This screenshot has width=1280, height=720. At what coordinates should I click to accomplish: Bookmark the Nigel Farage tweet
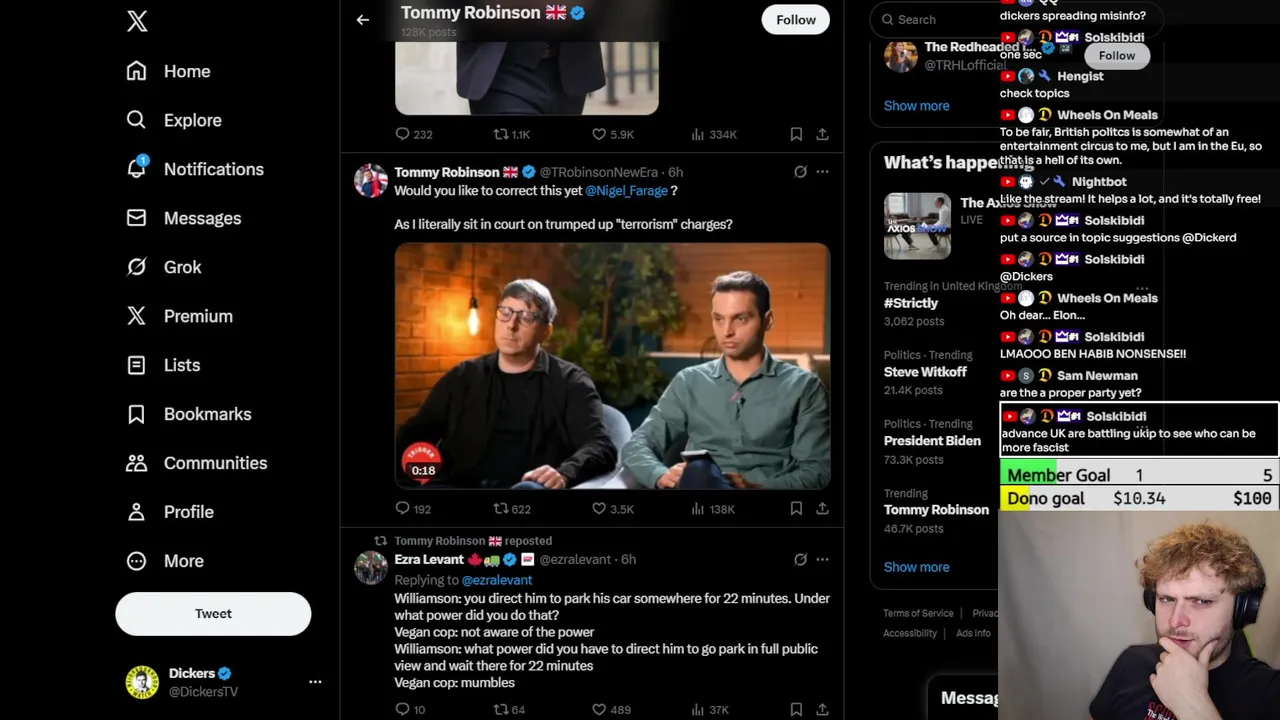[796, 509]
